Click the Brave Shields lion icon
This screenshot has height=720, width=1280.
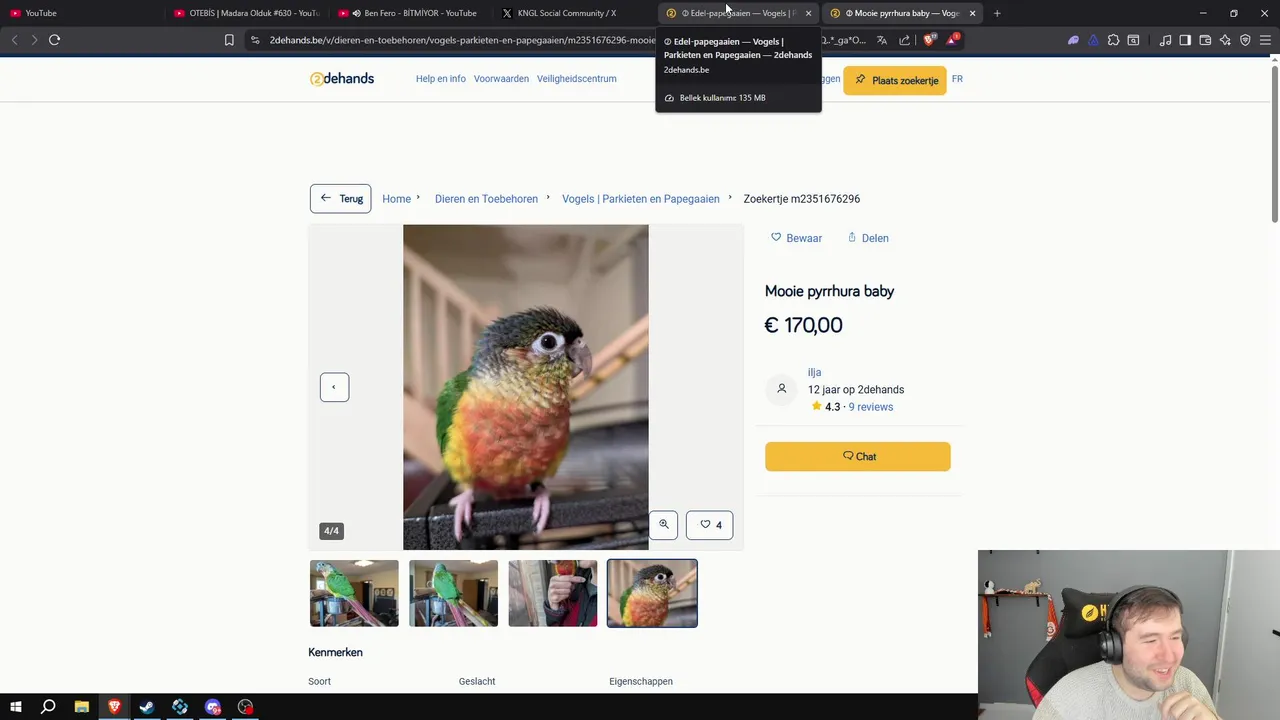tap(929, 40)
